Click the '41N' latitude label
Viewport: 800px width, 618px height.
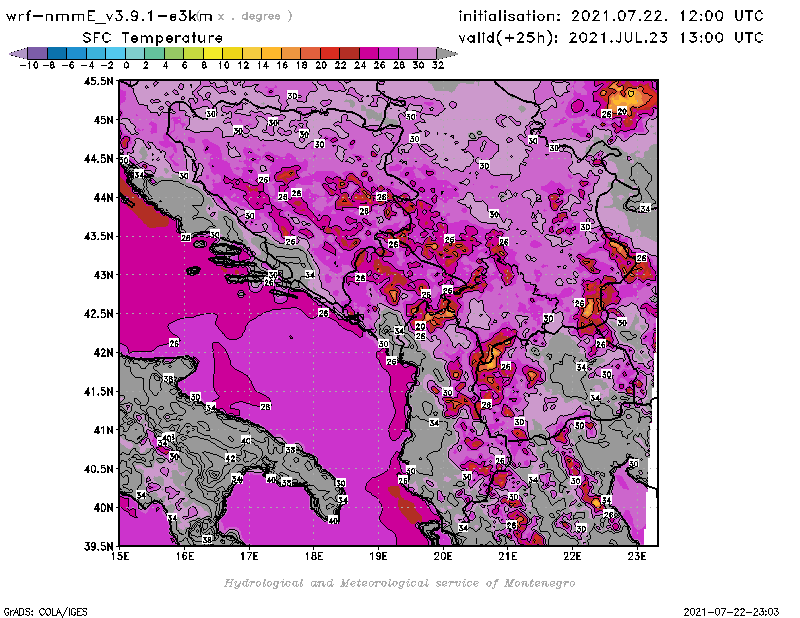[x=103, y=430]
